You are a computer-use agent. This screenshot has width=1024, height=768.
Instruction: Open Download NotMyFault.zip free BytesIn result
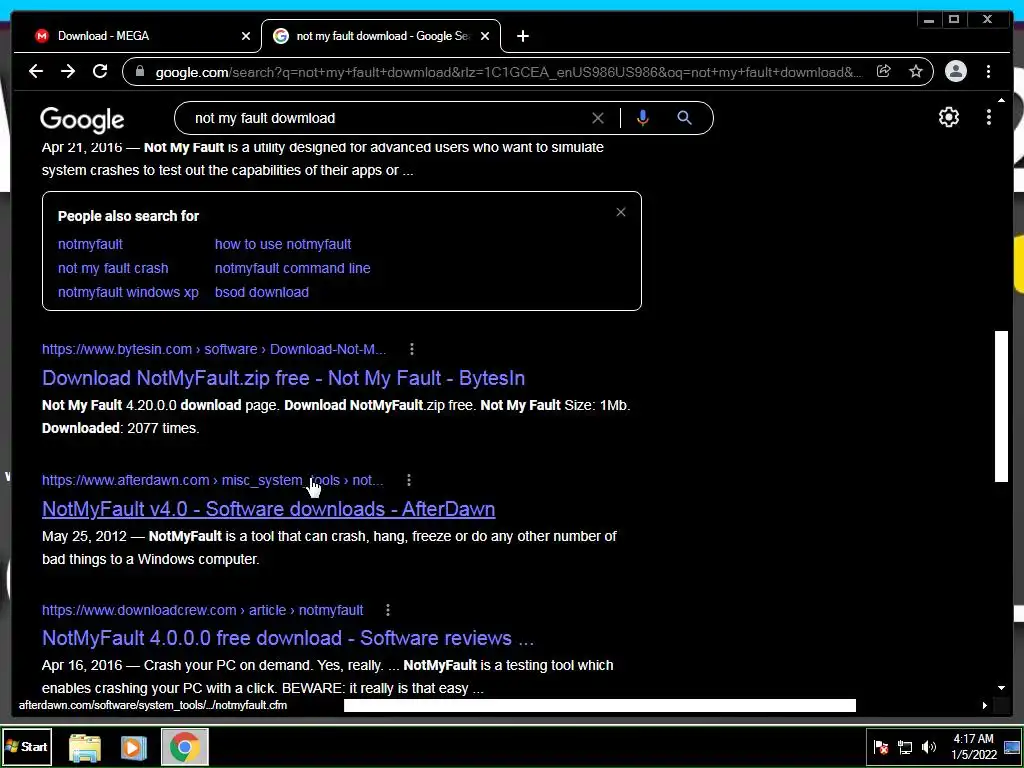tap(283, 378)
